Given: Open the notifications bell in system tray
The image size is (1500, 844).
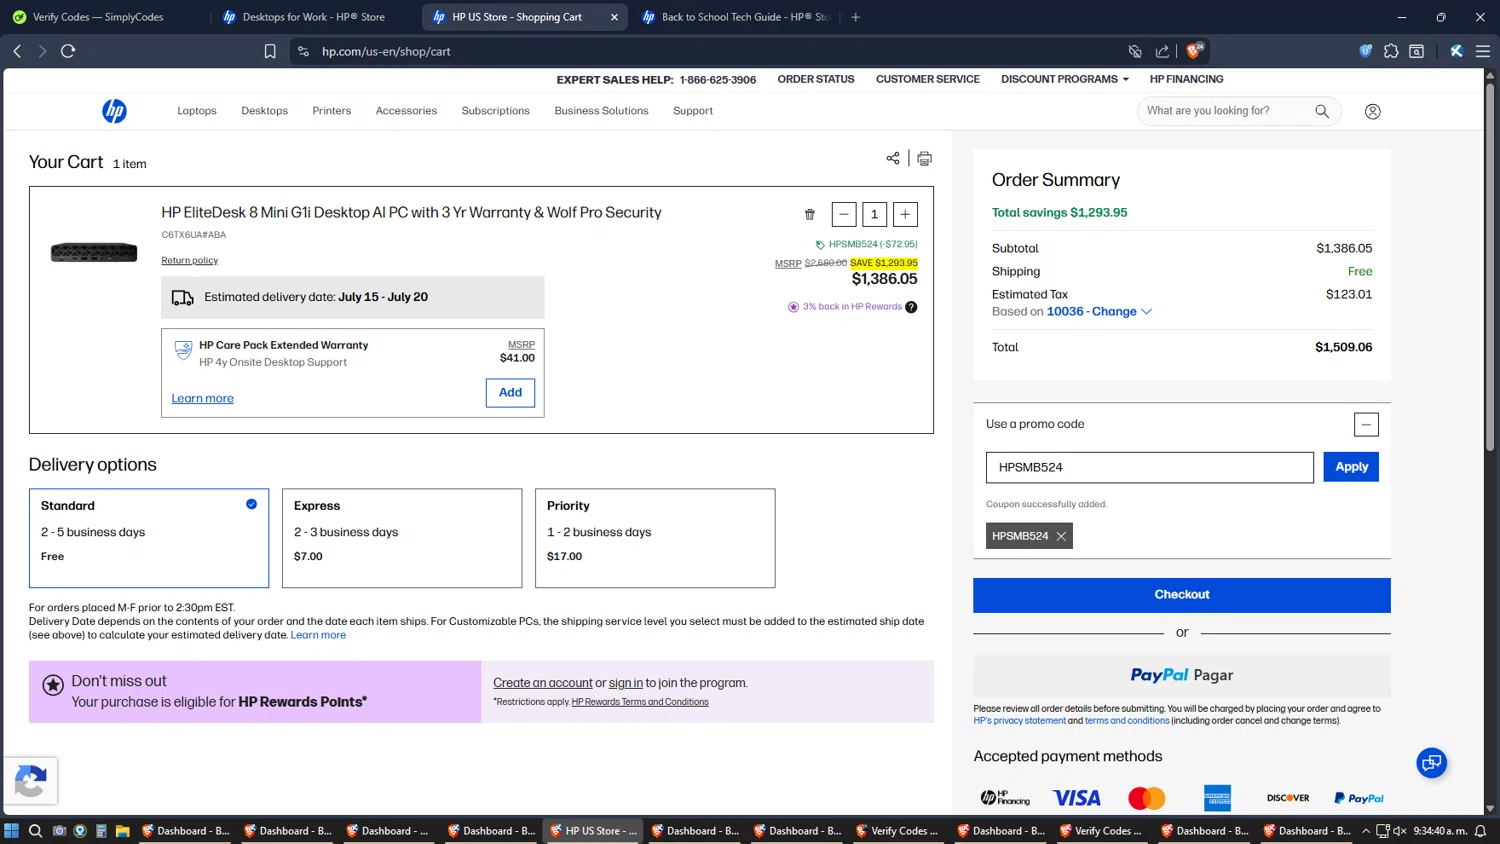Looking at the screenshot, I should coord(1481,831).
